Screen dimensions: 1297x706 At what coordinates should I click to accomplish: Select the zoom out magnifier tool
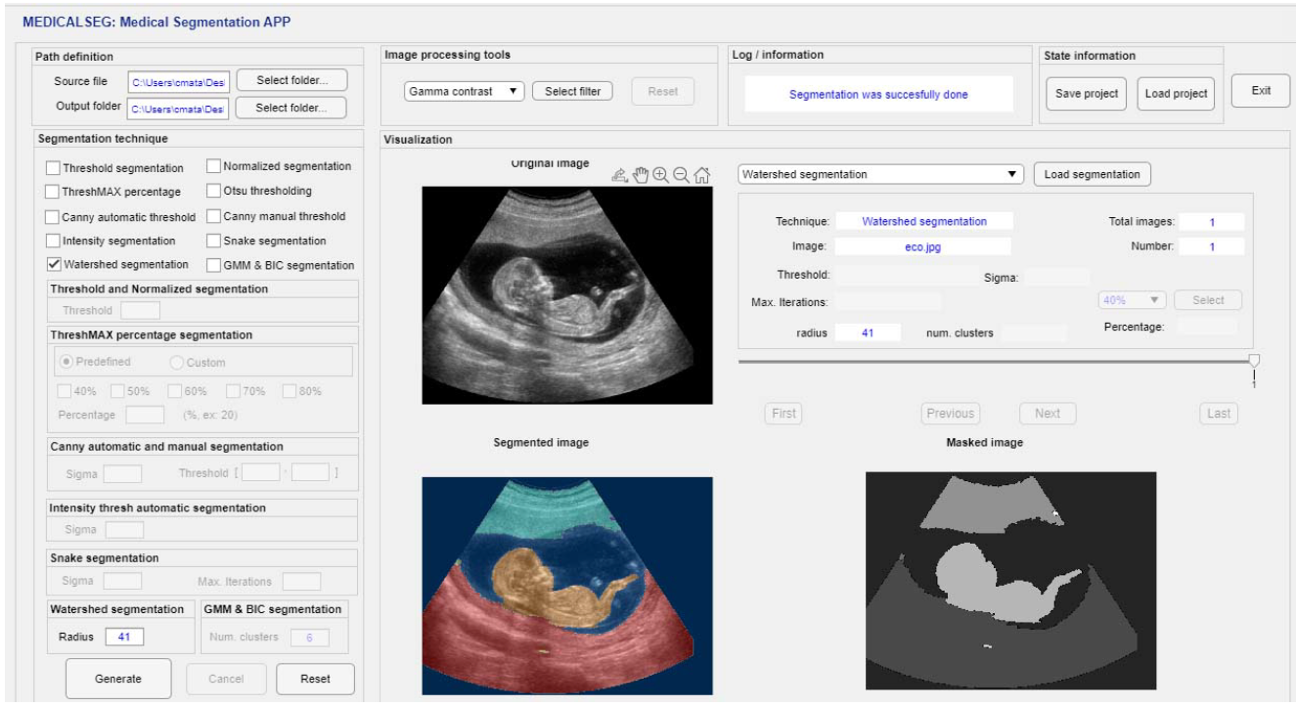[x=681, y=175]
